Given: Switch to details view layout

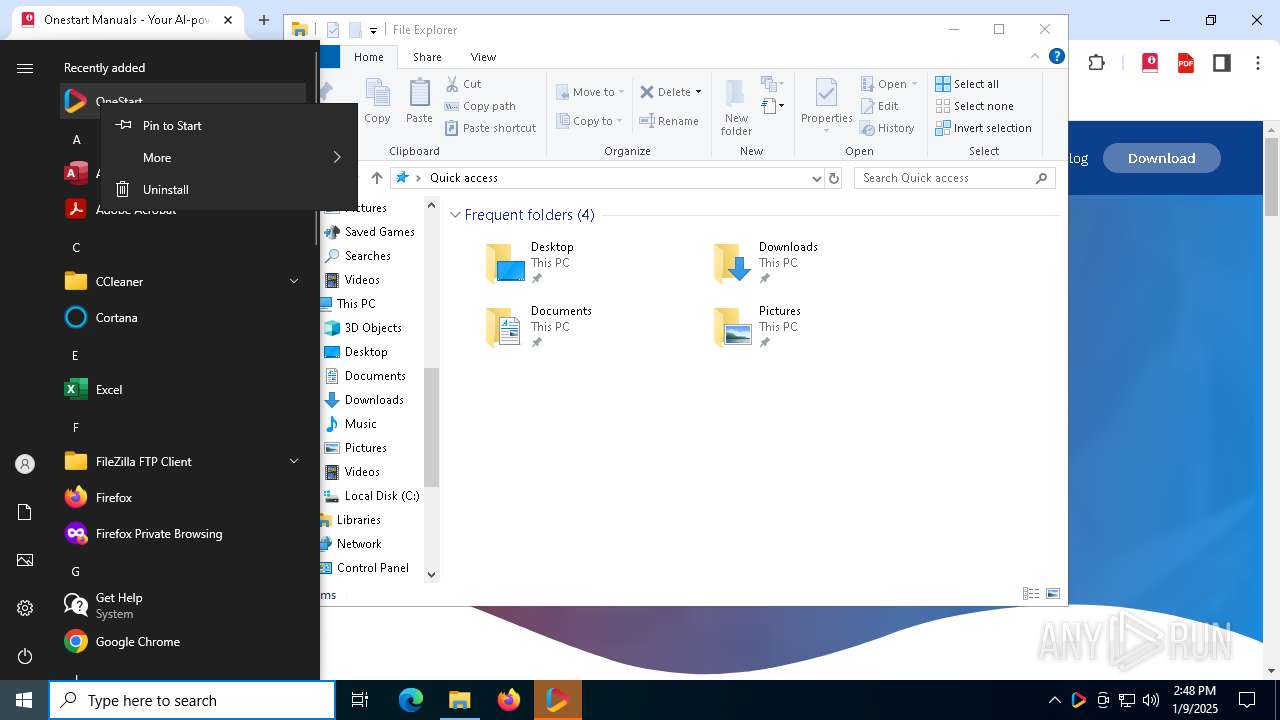Looking at the screenshot, I should click(1031, 594).
